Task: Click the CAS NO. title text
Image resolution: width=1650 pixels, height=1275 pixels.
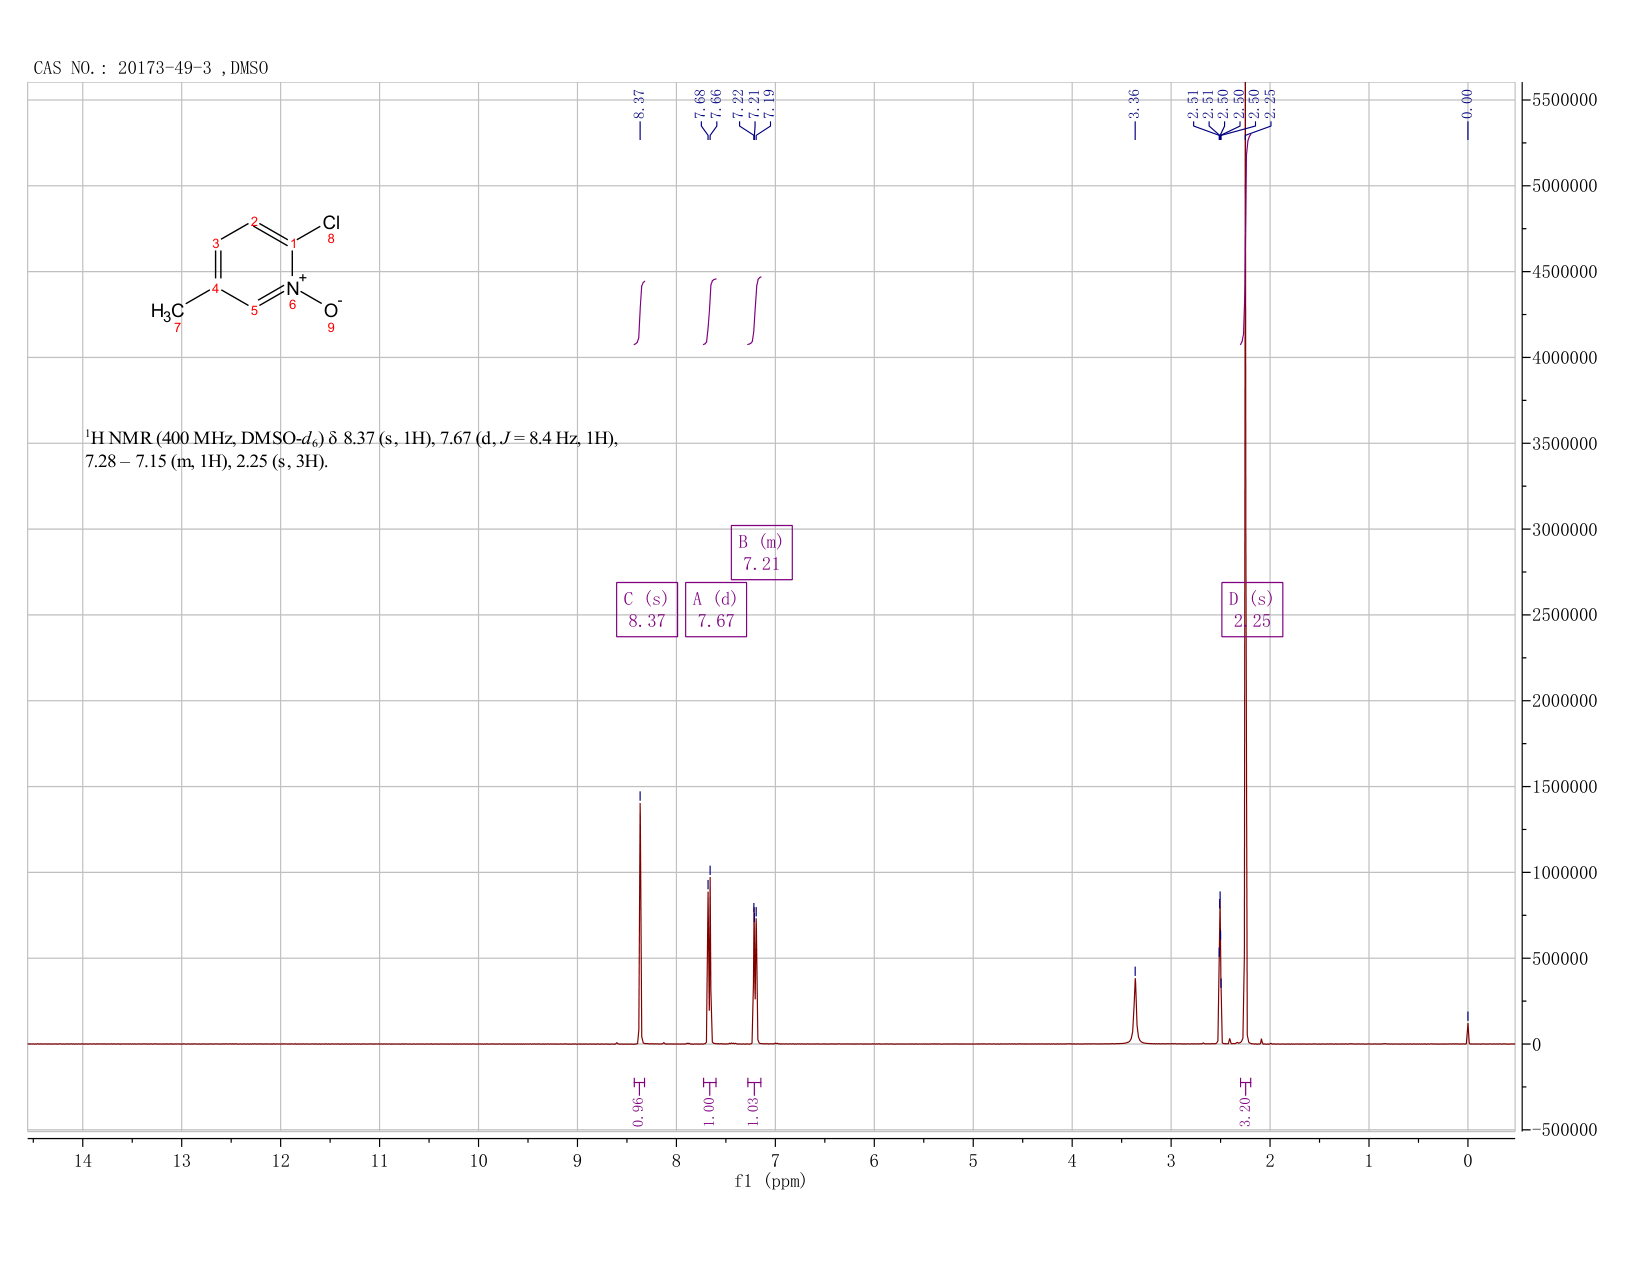Action: (x=151, y=68)
